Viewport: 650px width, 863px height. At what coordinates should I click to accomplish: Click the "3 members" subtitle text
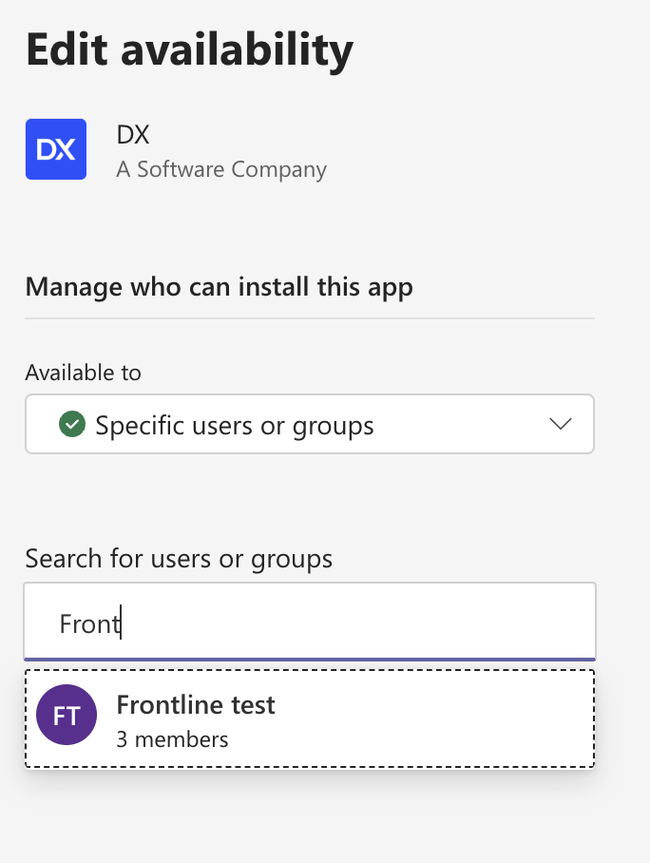[x=172, y=740]
